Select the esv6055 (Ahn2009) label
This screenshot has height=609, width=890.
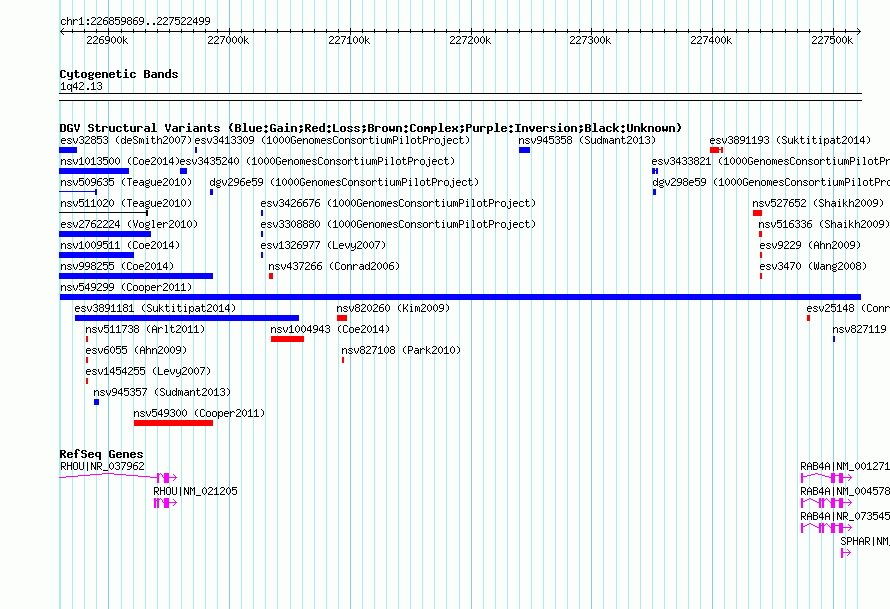(136, 350)
